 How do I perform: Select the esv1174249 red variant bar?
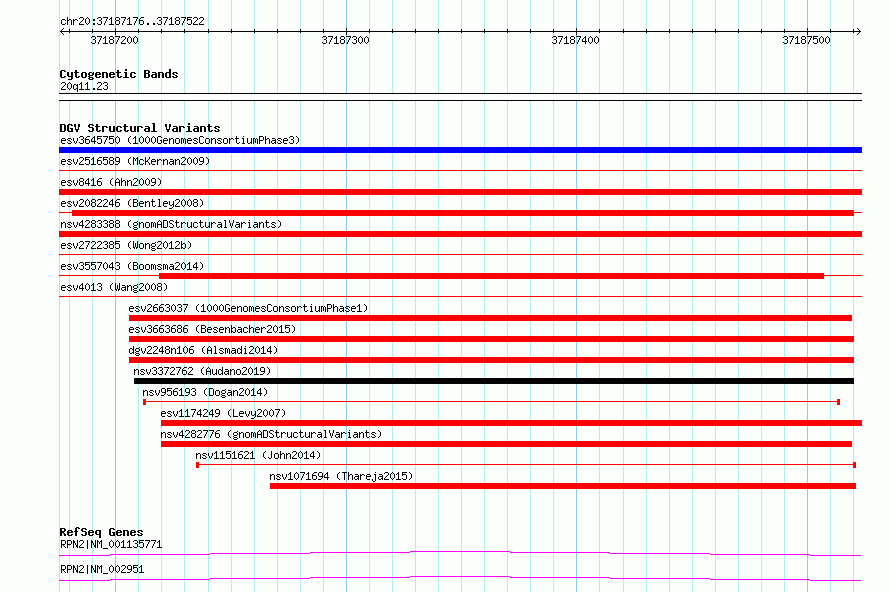click(511, 423)
